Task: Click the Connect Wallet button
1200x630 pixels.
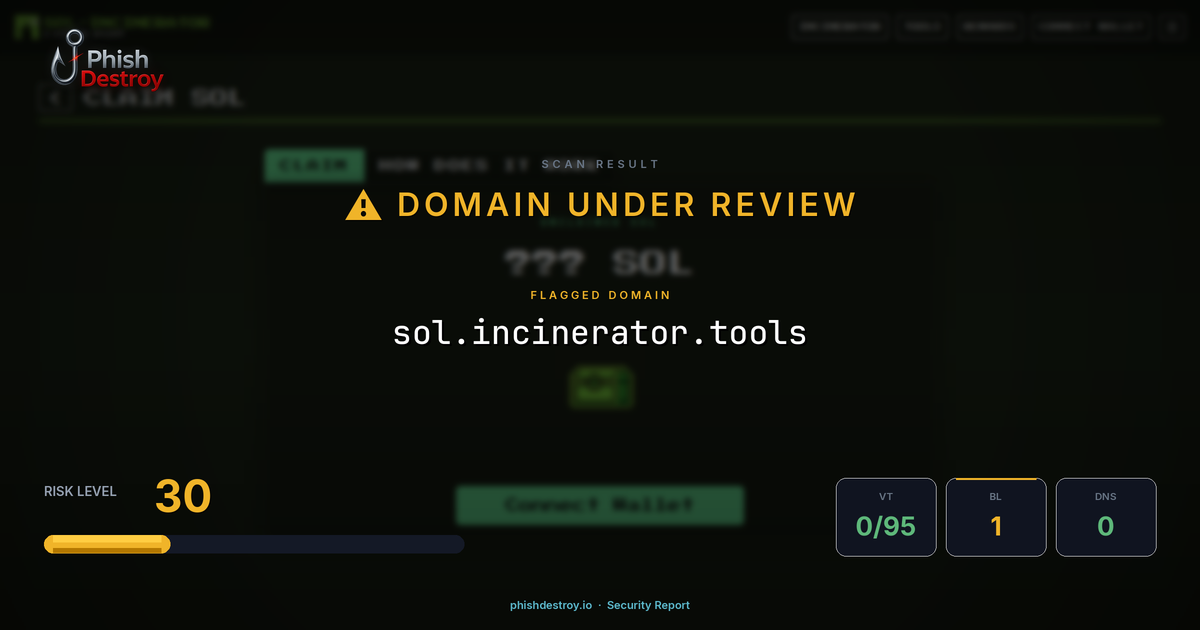Action: click(599, 505)
